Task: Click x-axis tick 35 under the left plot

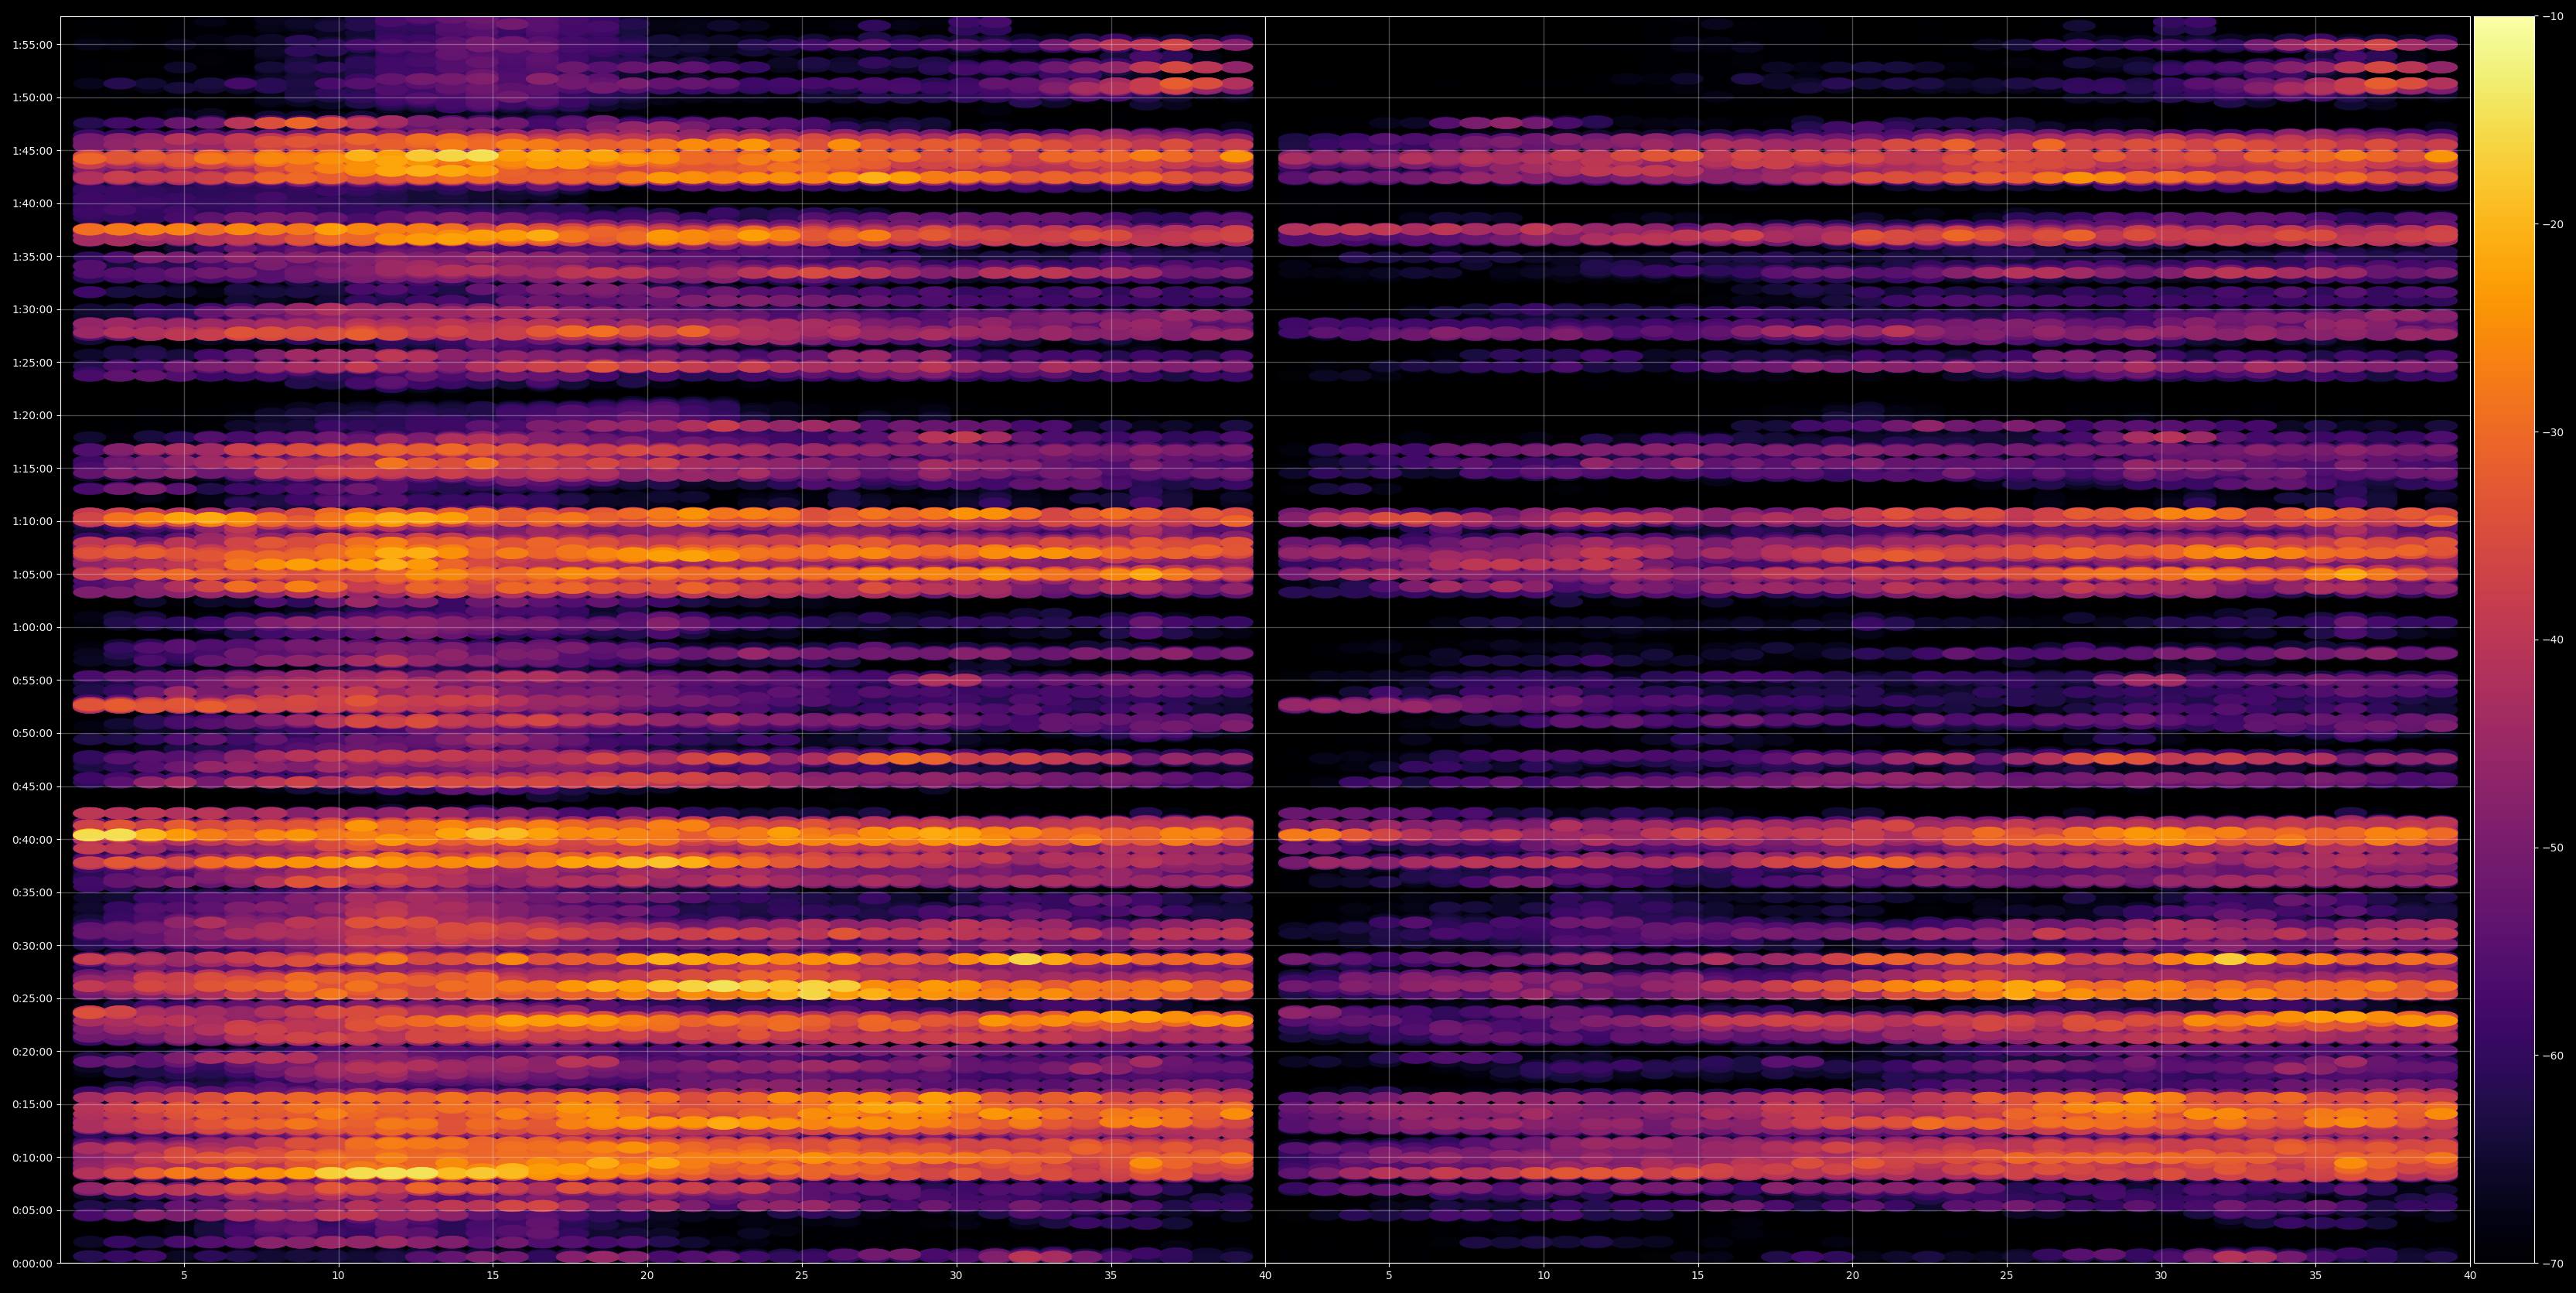Action: (x=1111, y=1275)
